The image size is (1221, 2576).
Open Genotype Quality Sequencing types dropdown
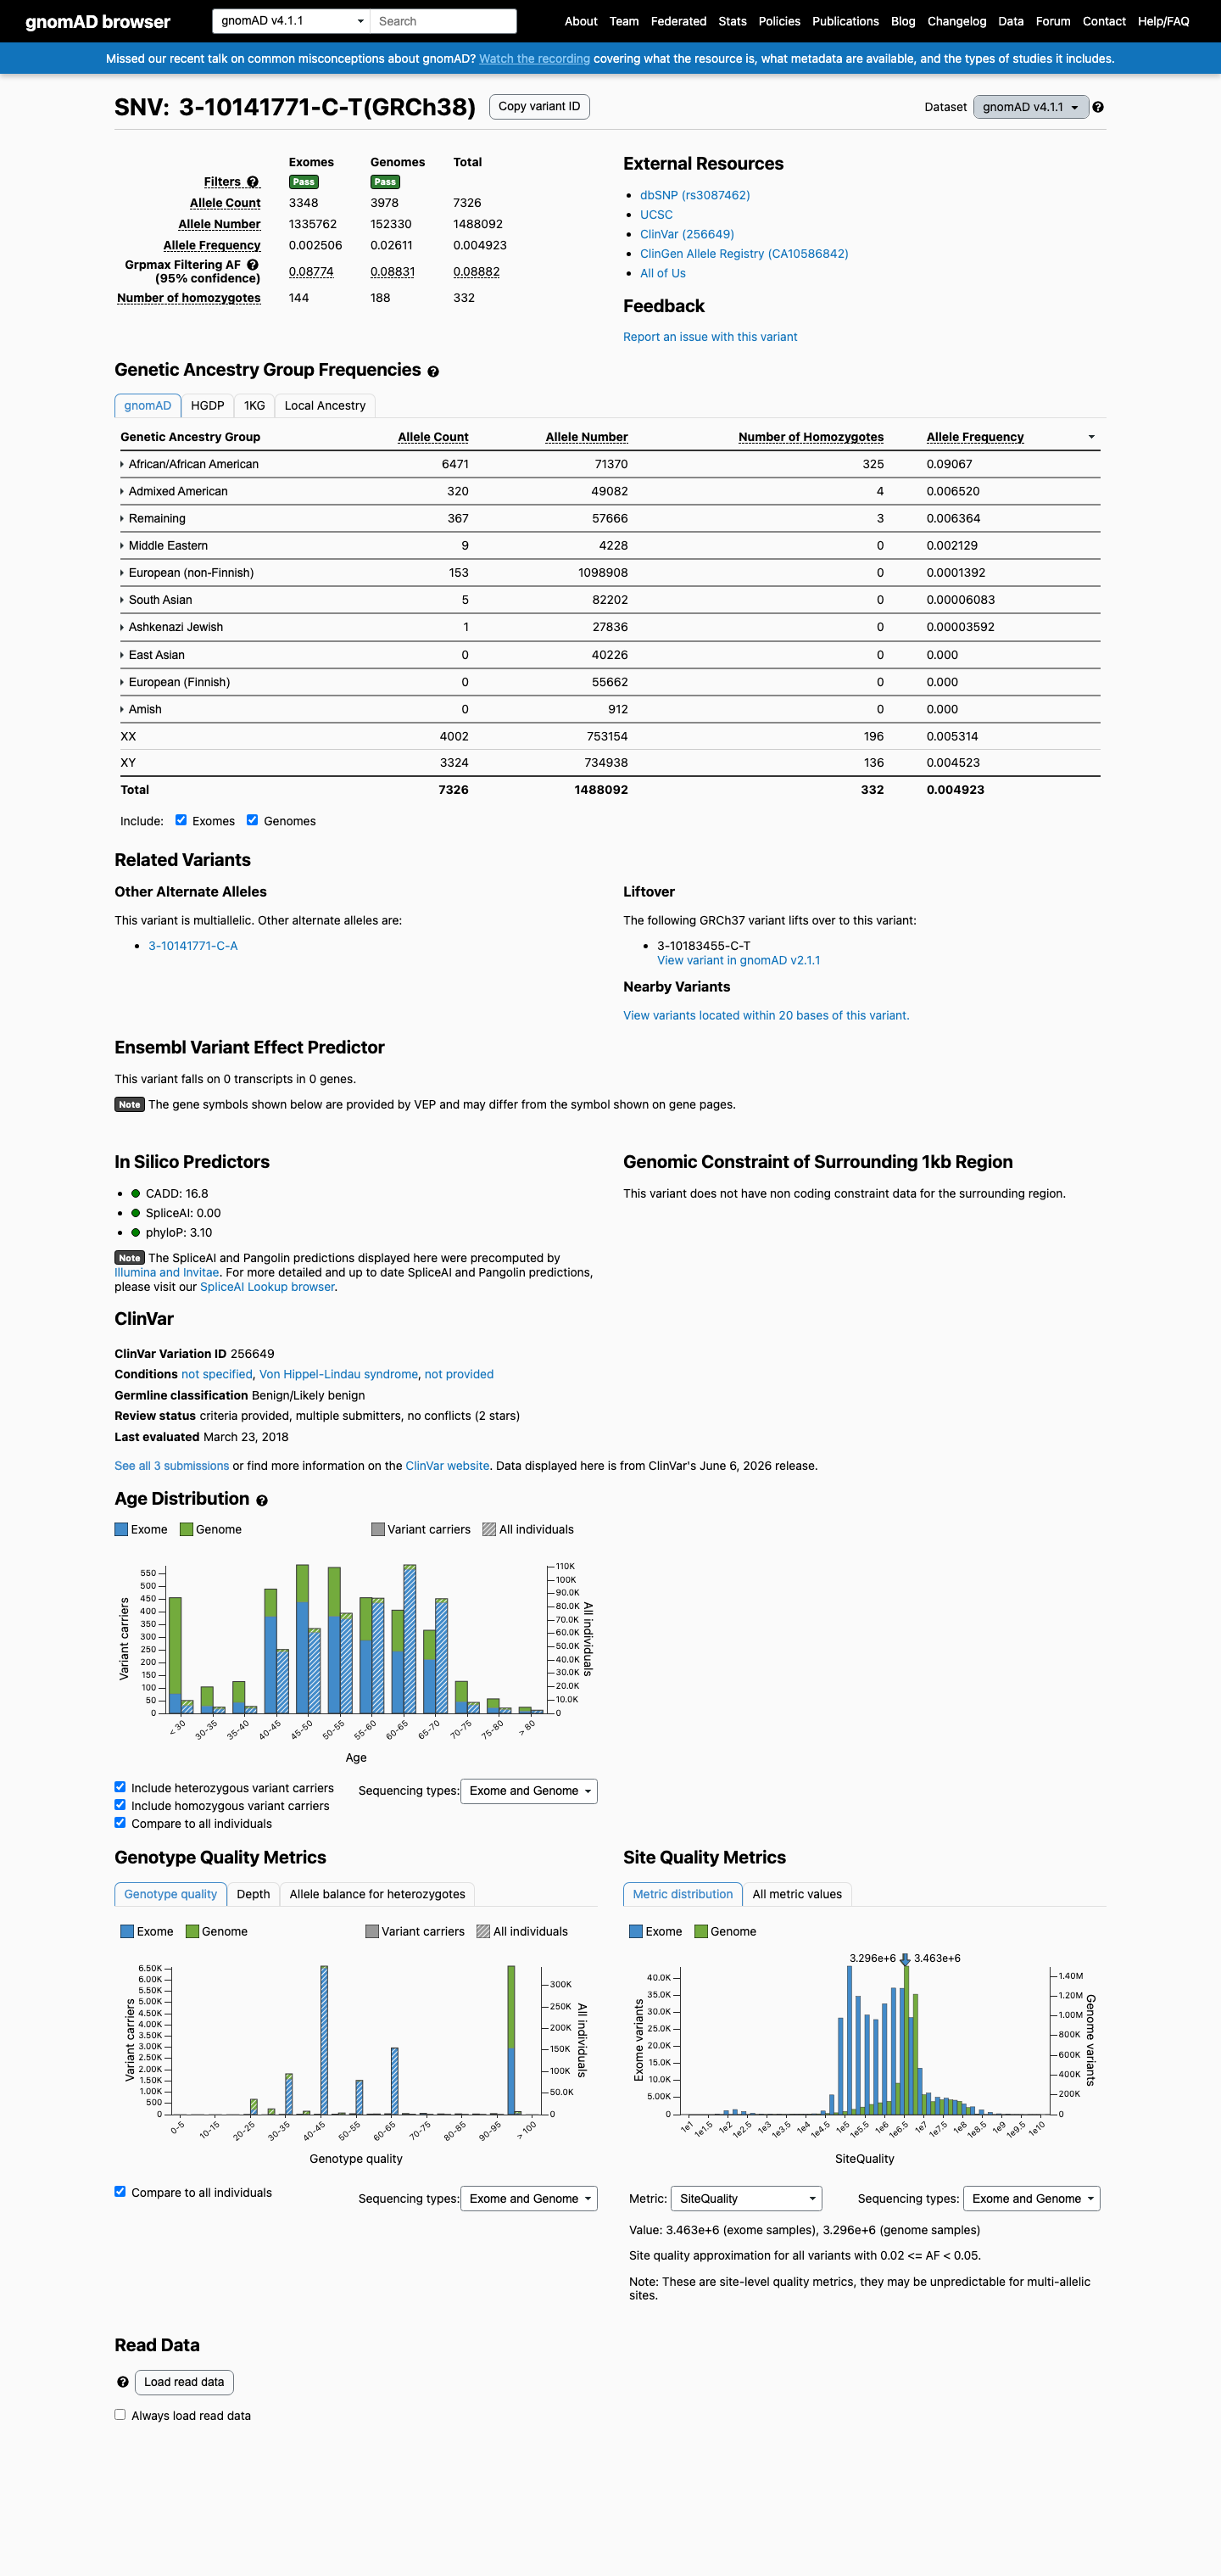tap(529, 2198)
